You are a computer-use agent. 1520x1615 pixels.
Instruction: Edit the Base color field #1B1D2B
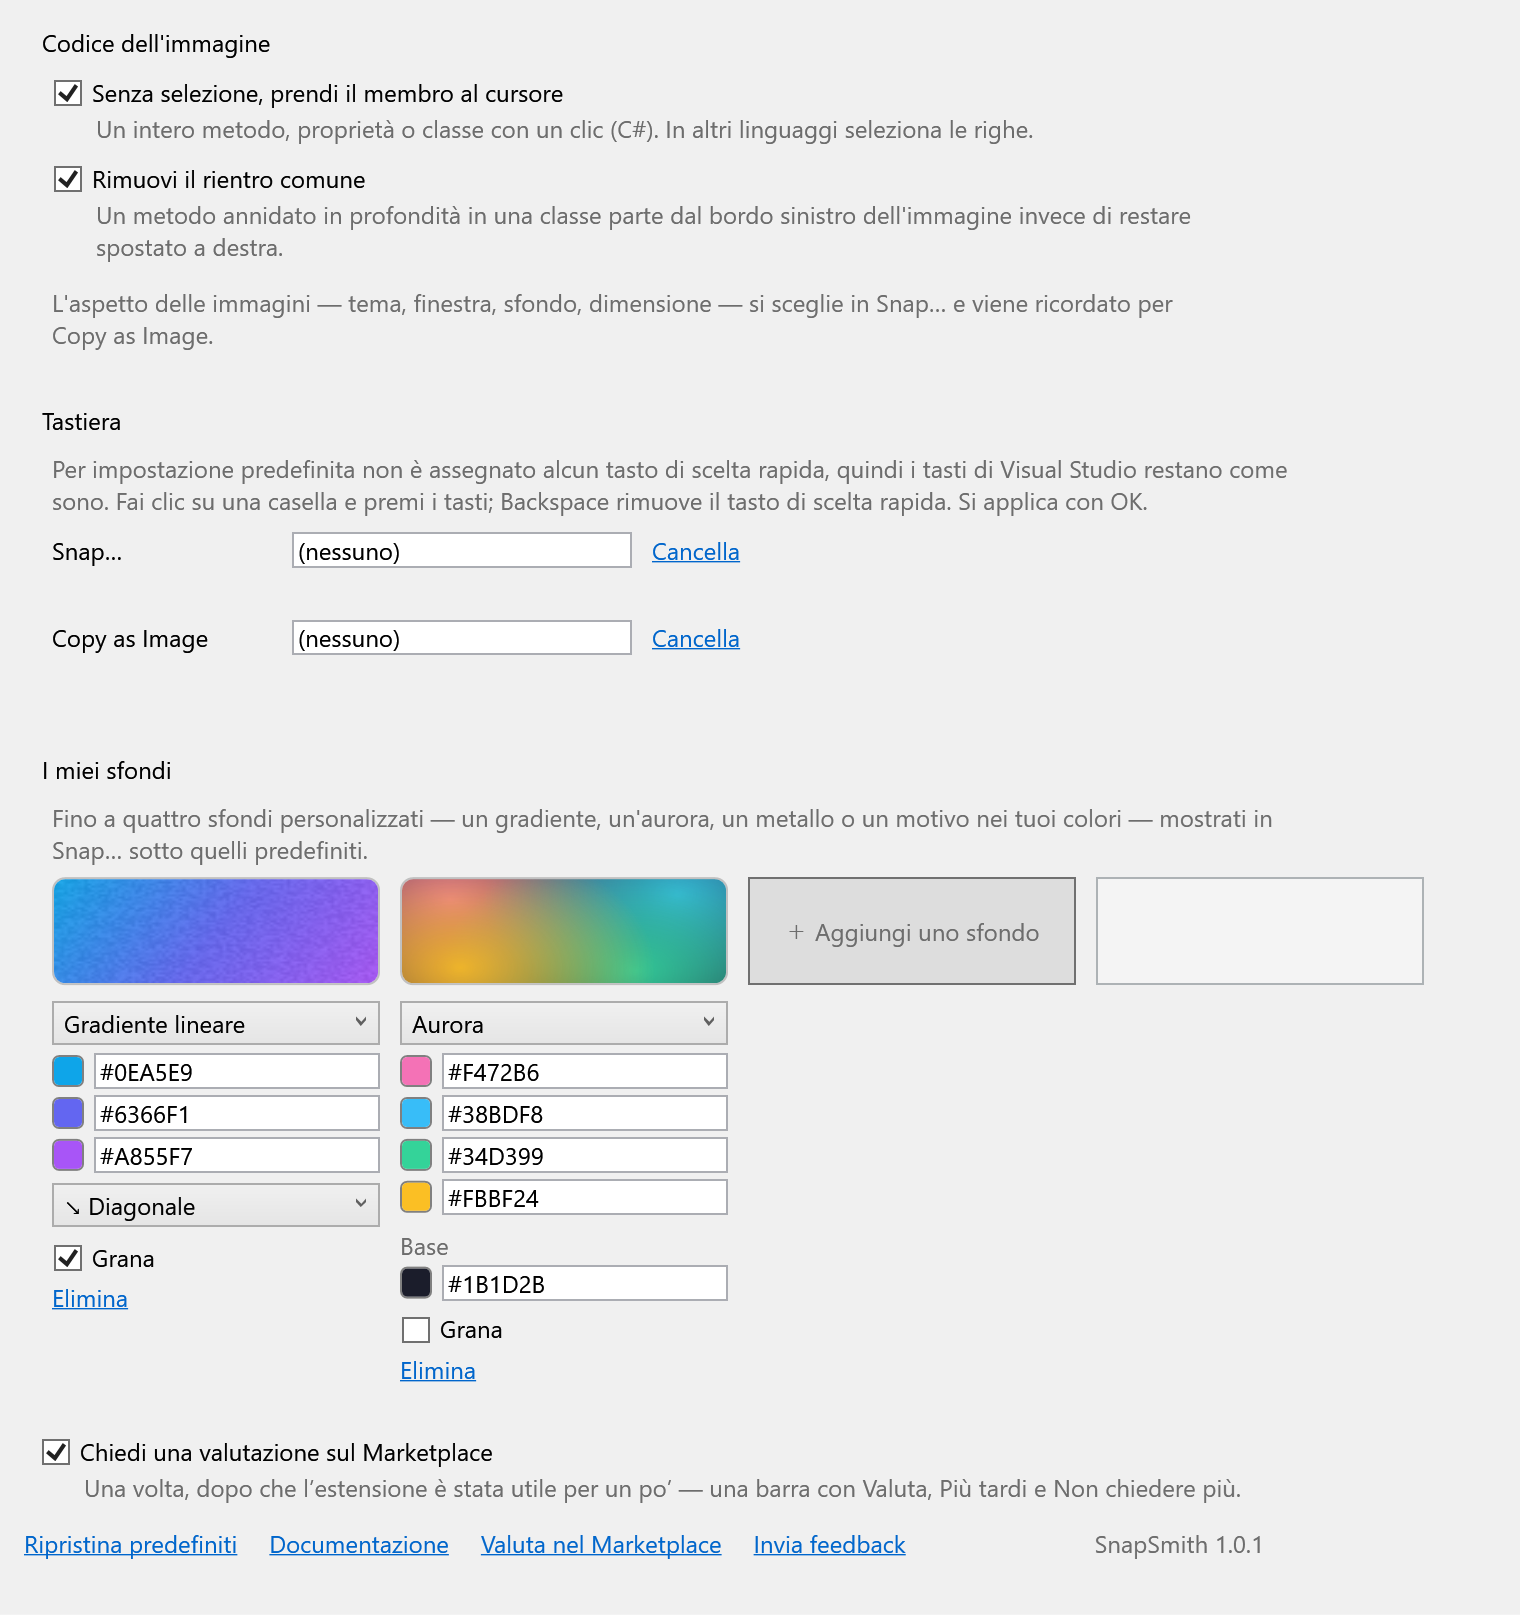click(585, 1284)
